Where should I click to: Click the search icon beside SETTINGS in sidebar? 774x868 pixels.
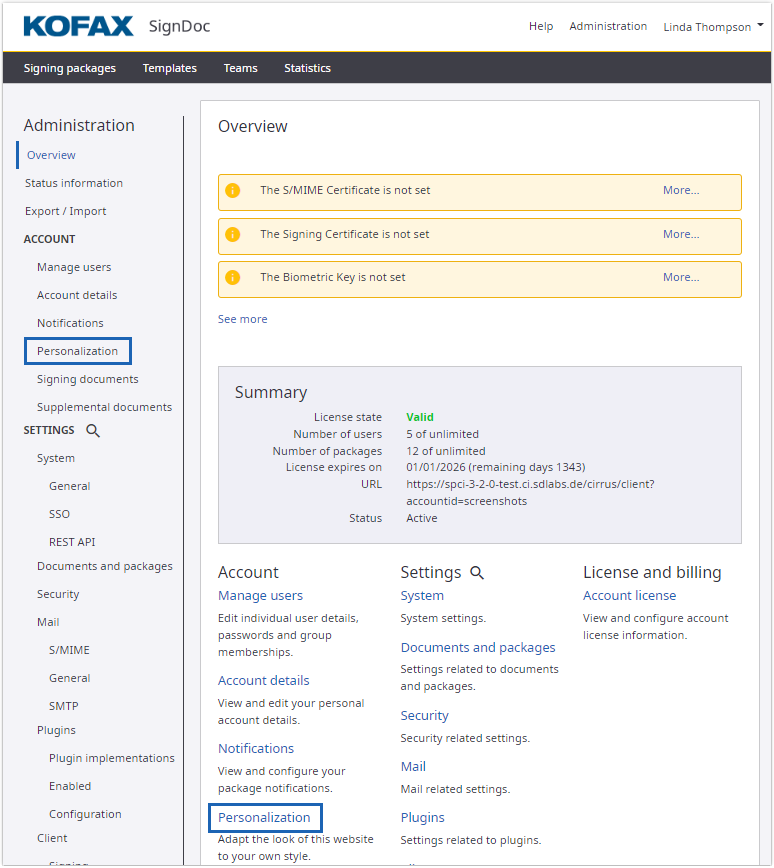(x=93, y=431)
